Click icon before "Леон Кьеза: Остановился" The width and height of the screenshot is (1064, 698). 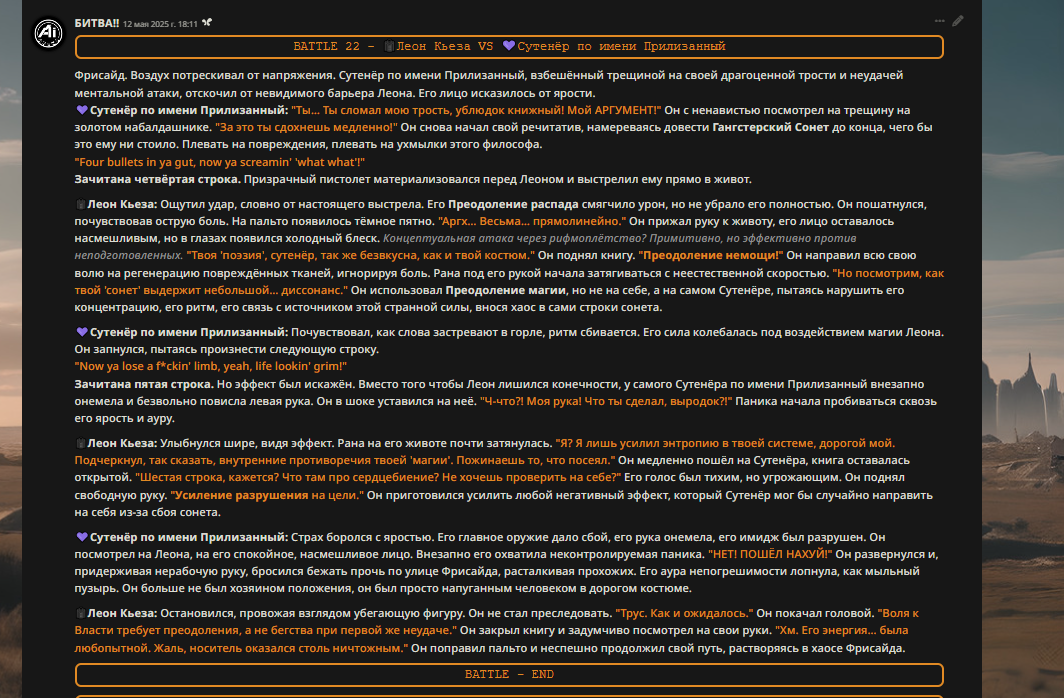(x=81, y=613)
